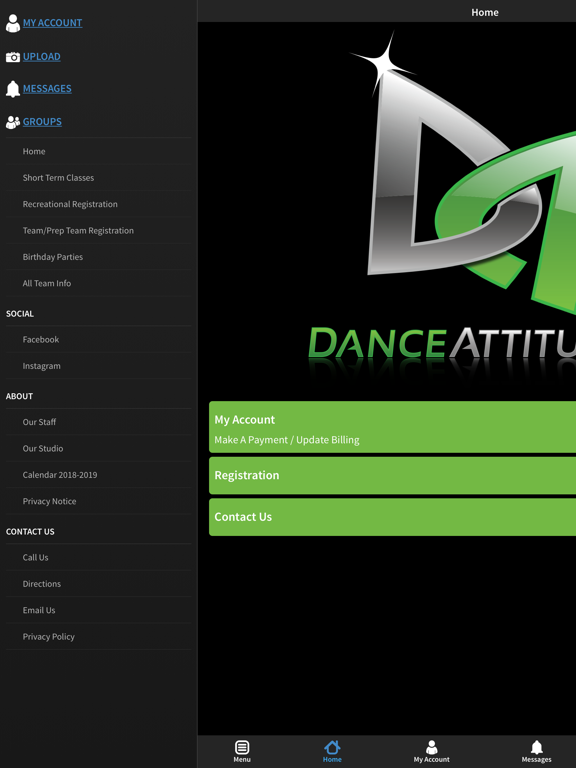Open Privacy Notice under About
The height and width of the screenshot is (768, 576).
click(98, 501)
